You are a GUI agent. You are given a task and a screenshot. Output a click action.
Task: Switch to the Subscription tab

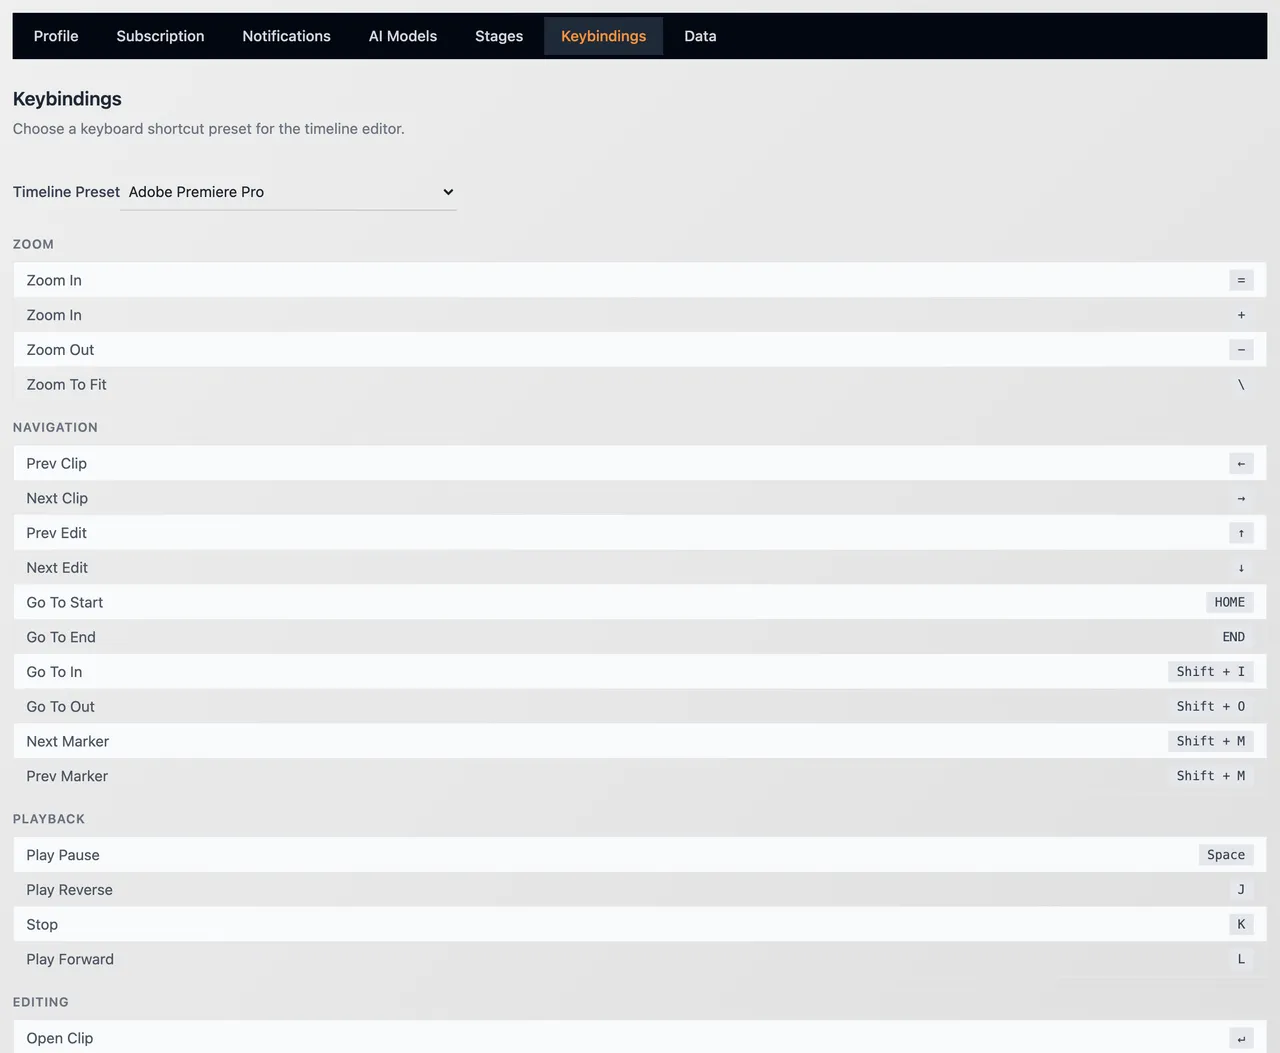pos(160,36)
